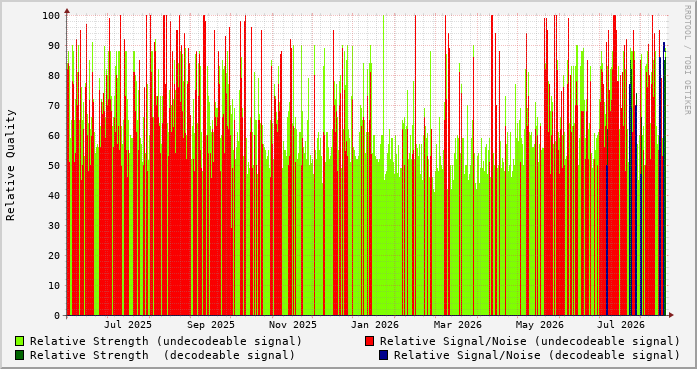Click the x-axis arrow tip at right end
697x369 pixels.
[671, 315]
